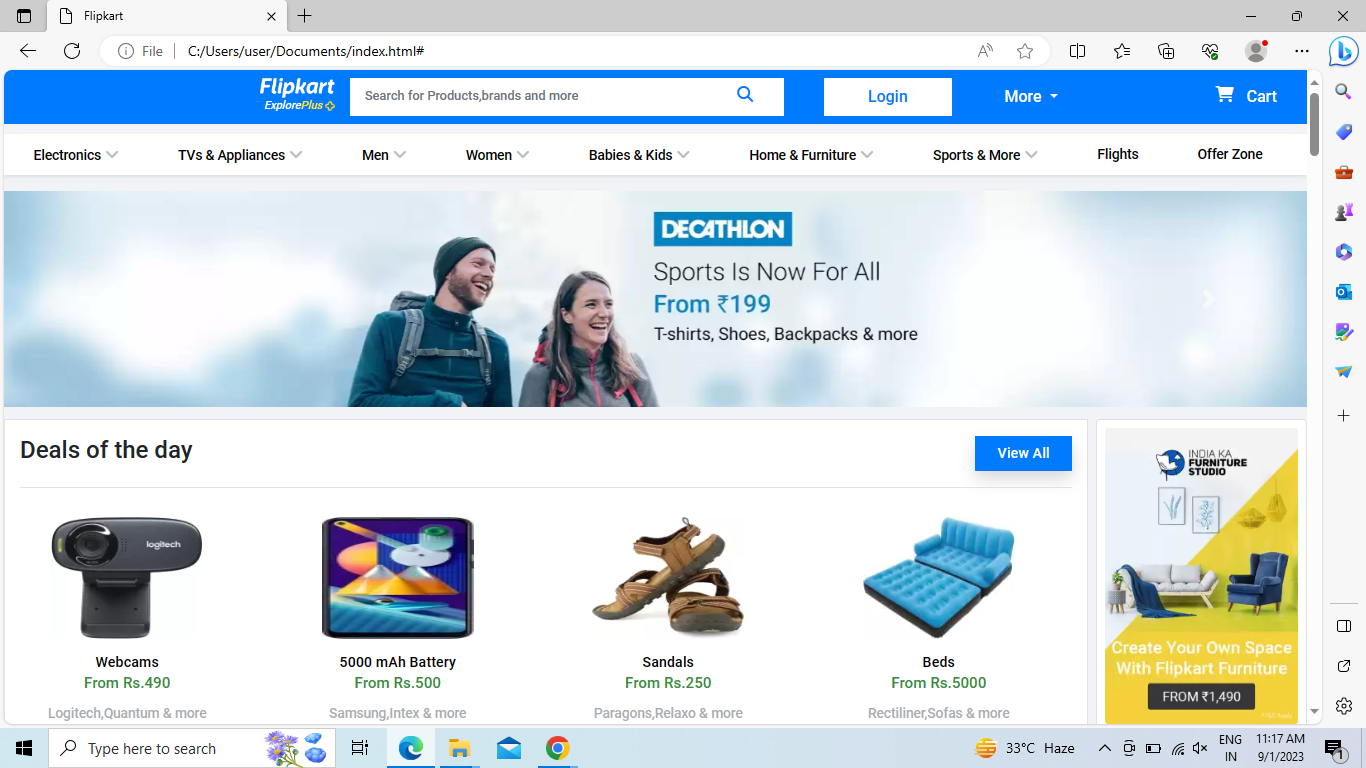Add page to favorites with star icon

tap(1025, 51)
